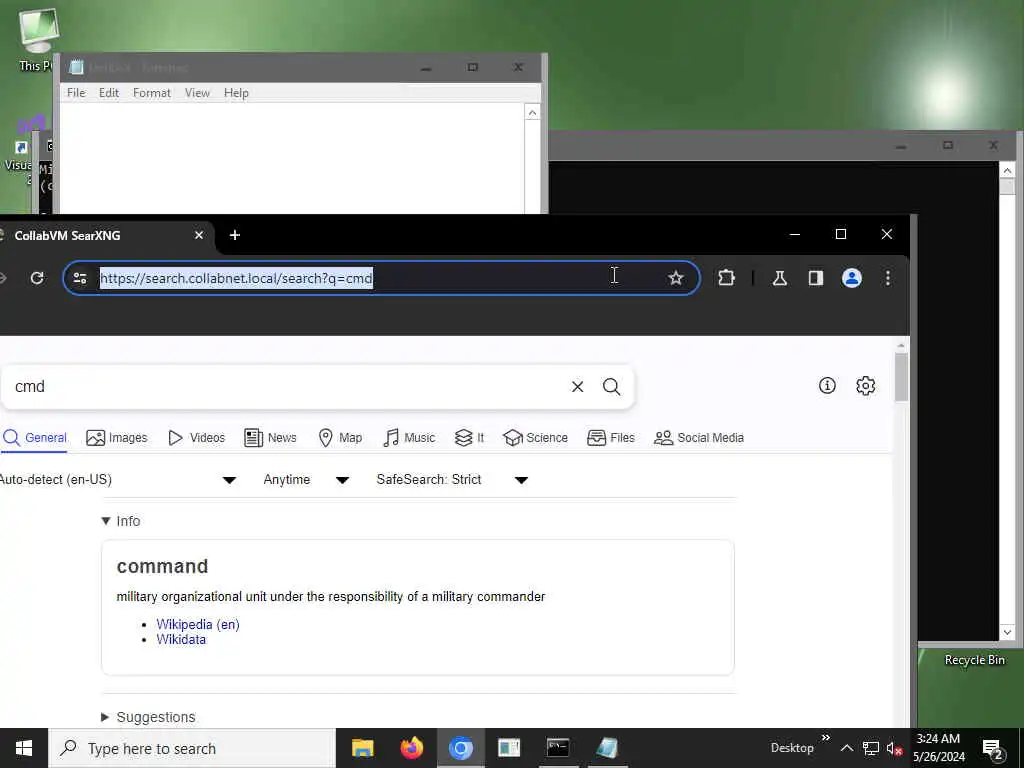Image resolution: width=1024 pixels, height=768 pixels.
Task: Click inside the Notepad text area
Action: pyautogui.click(x=292, y=158)
